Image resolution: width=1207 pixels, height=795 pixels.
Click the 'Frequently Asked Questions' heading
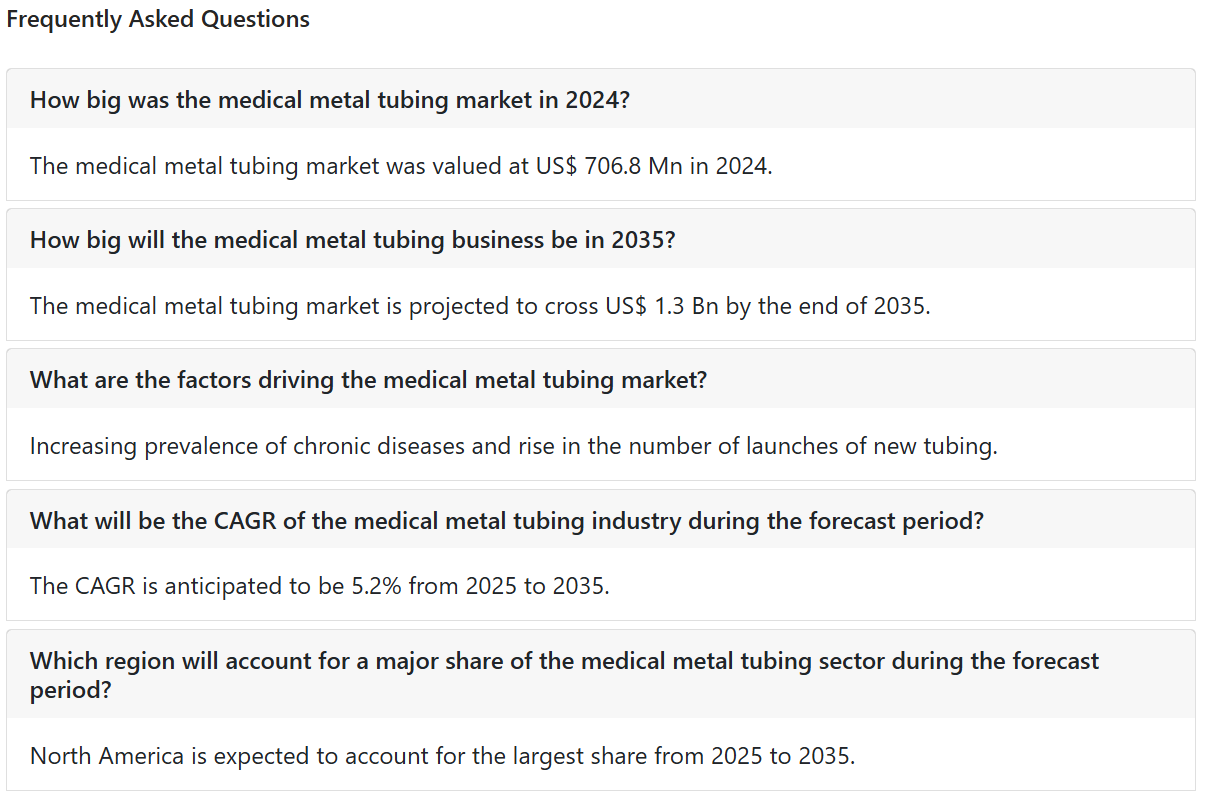point(158,19)
